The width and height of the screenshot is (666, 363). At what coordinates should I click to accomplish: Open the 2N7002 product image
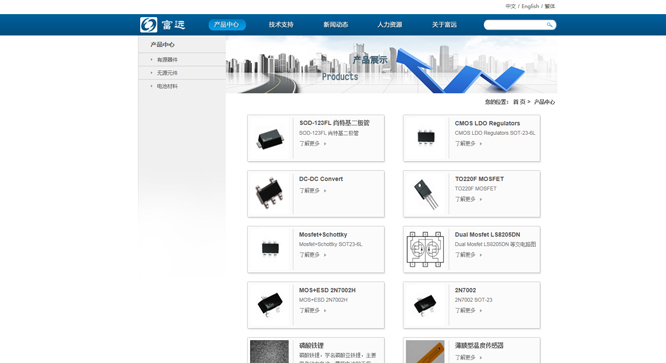tap(426, 305)
